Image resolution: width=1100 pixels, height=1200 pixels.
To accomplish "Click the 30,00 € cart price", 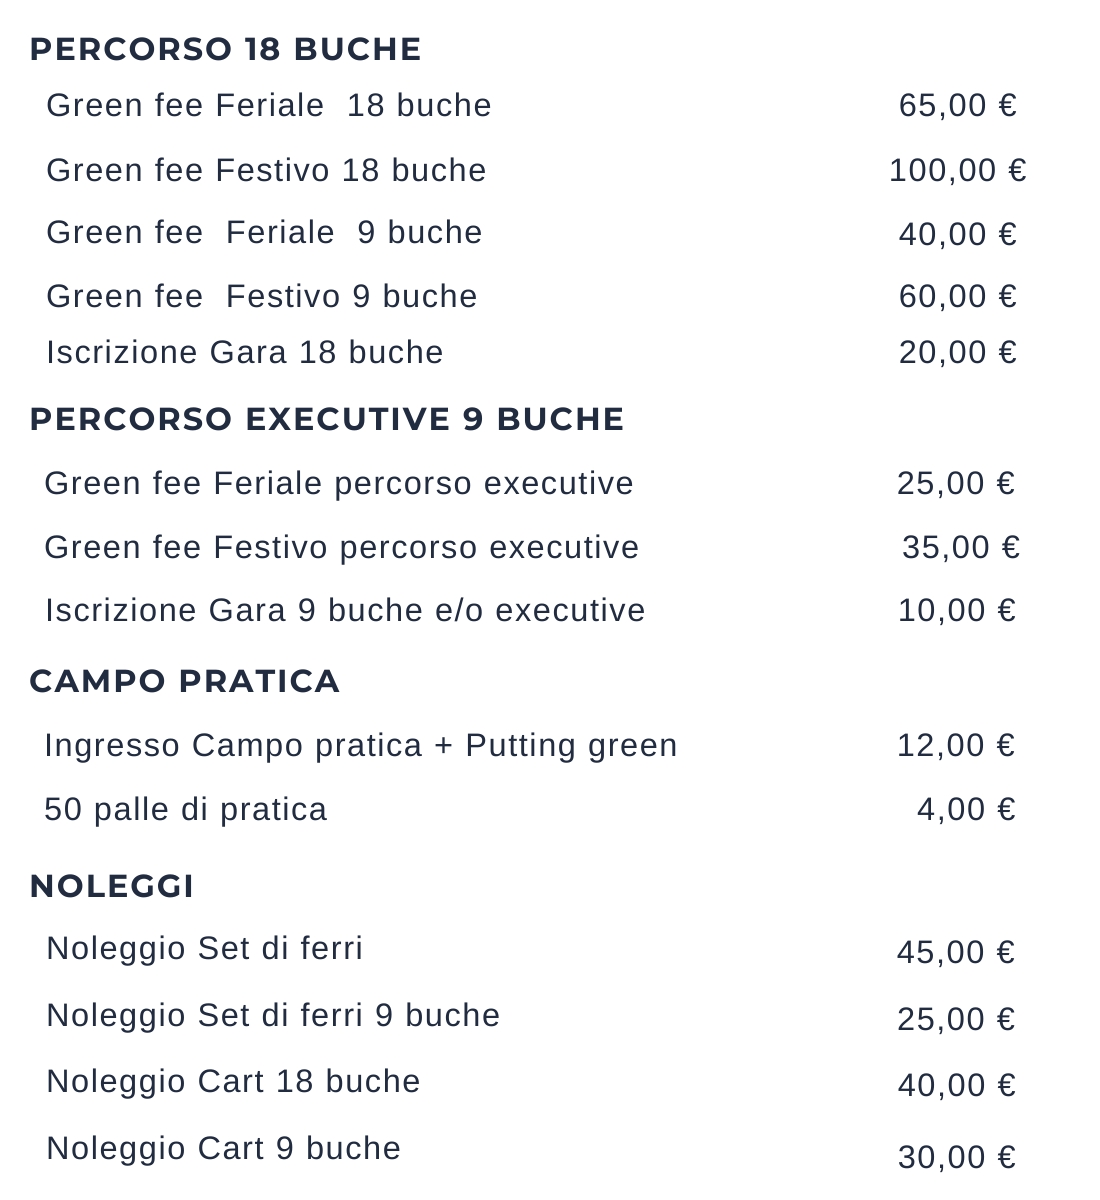I will coord(956,1157).
